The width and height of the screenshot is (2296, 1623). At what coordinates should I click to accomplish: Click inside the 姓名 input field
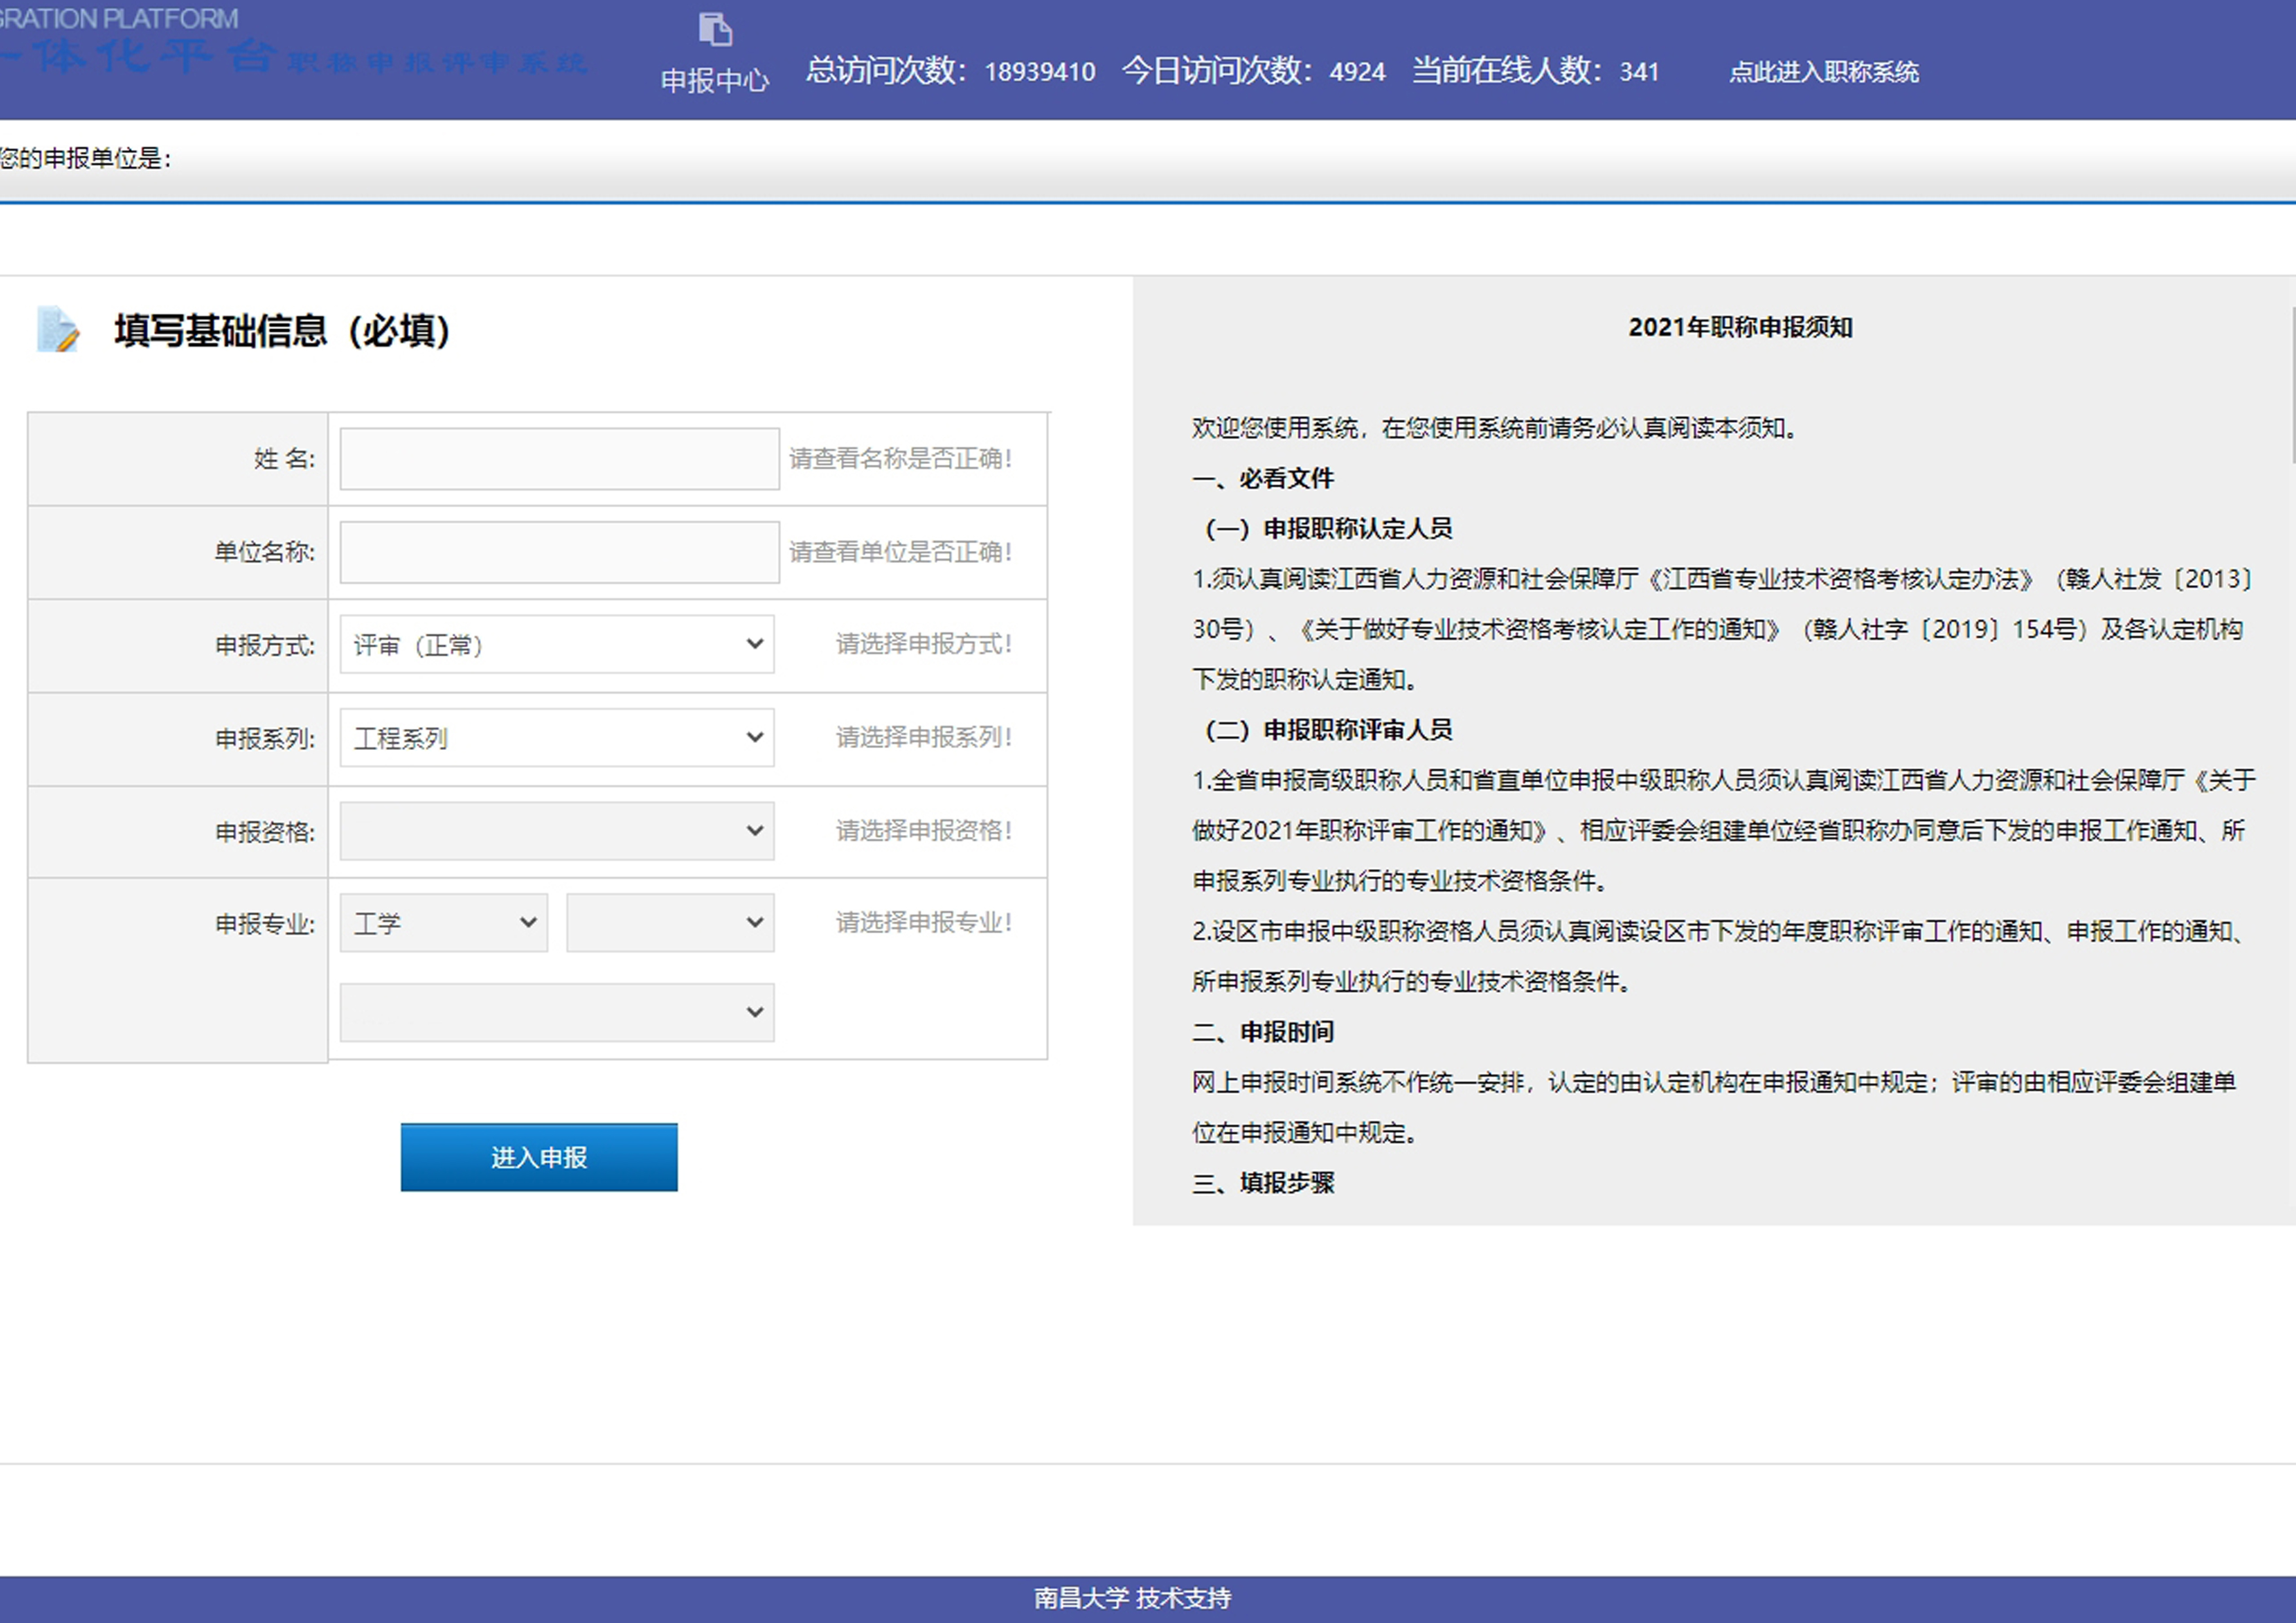coord(557,459)
